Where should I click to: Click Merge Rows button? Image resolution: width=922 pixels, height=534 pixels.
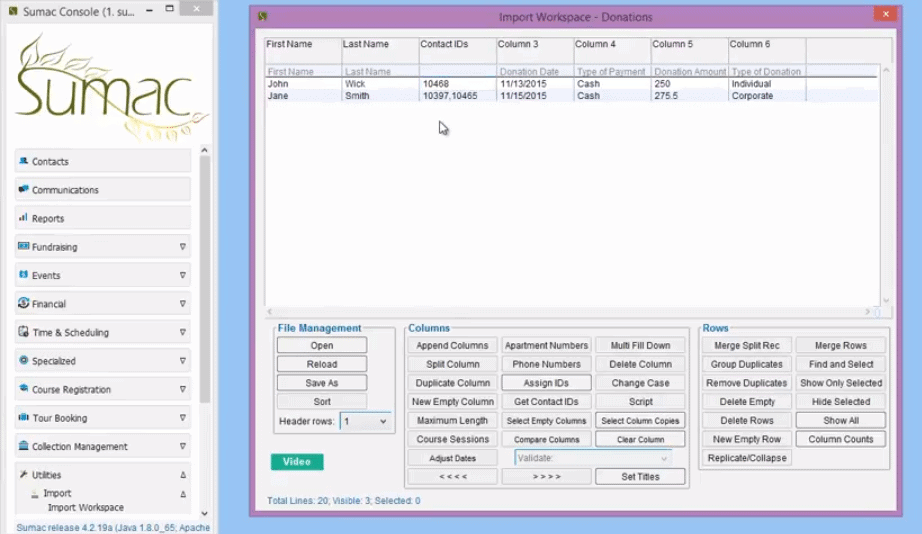tap(841, 345)
